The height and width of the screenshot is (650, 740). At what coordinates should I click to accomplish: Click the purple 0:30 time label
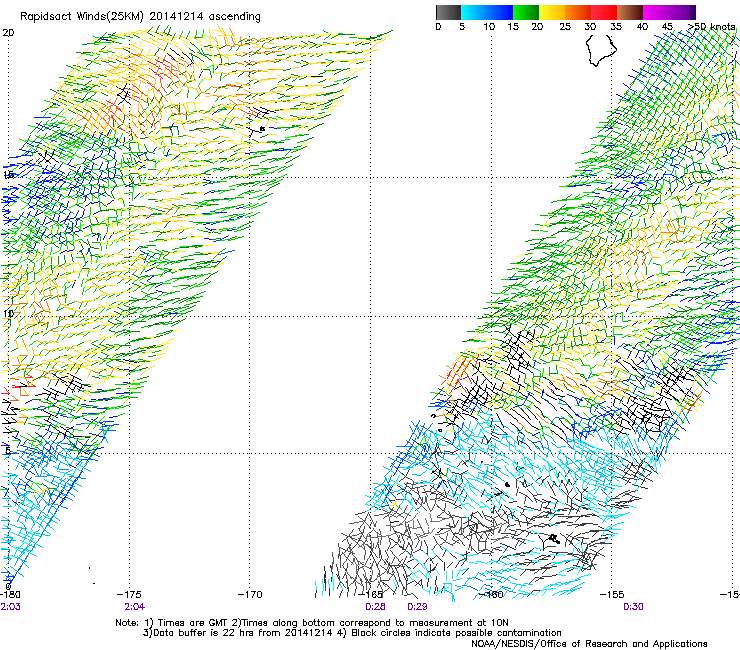tap(633, 607)
